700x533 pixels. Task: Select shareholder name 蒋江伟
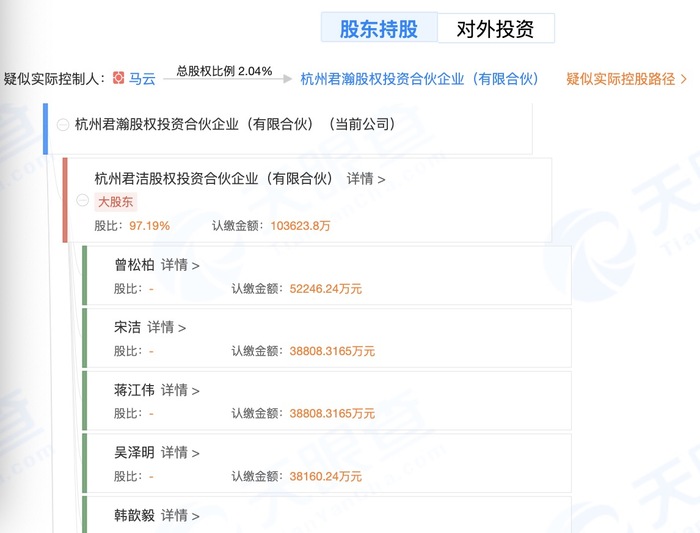tap(134, 391)
